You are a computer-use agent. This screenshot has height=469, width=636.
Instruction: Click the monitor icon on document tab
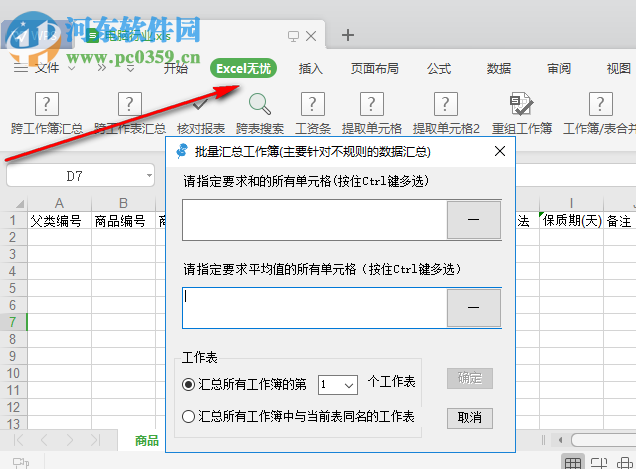coord(293,36)
